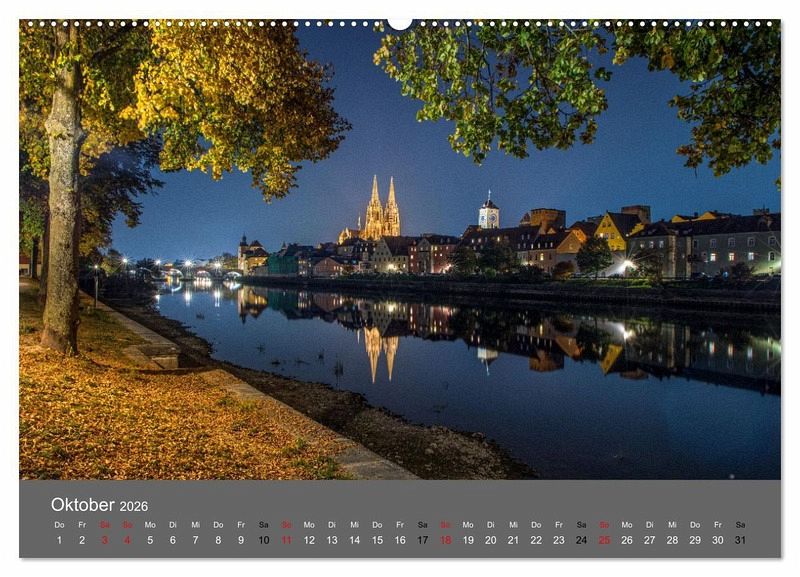Viewport: 800px width, 577px height.
Task: Click the white clock tower
Action: pyautogui.click(x=489, y=212)
